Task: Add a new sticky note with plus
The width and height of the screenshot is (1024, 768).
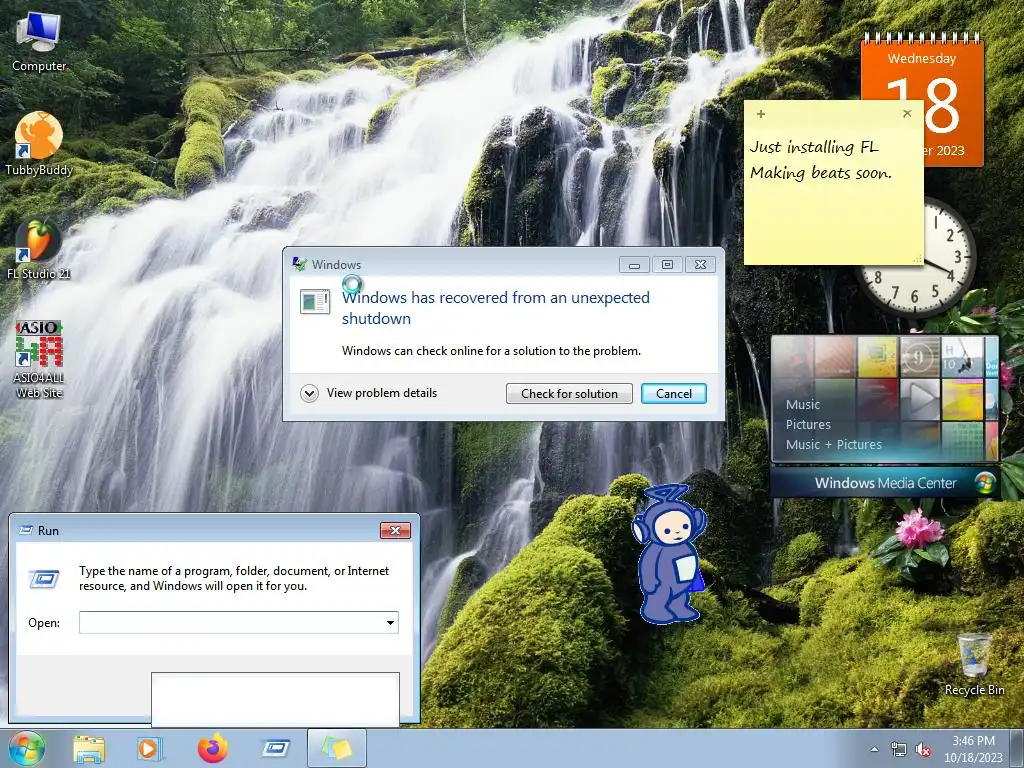Action: point(761,114)
